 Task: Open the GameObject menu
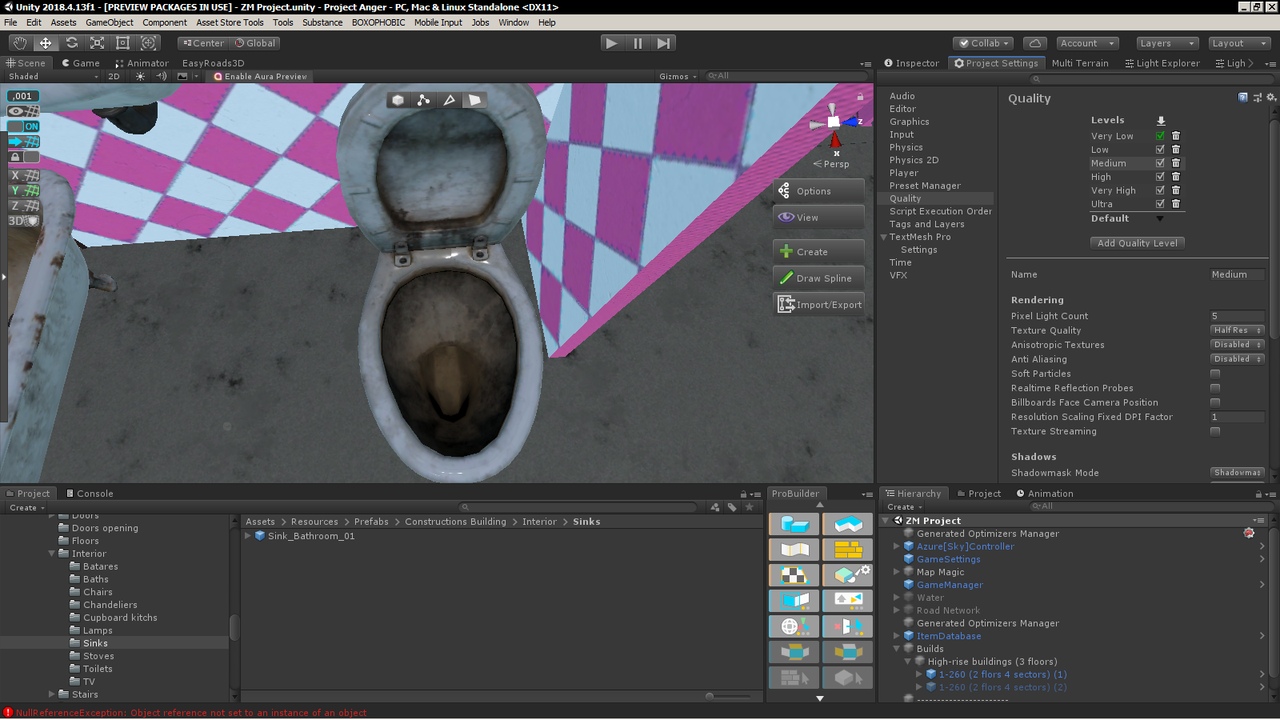click(109, 22)
